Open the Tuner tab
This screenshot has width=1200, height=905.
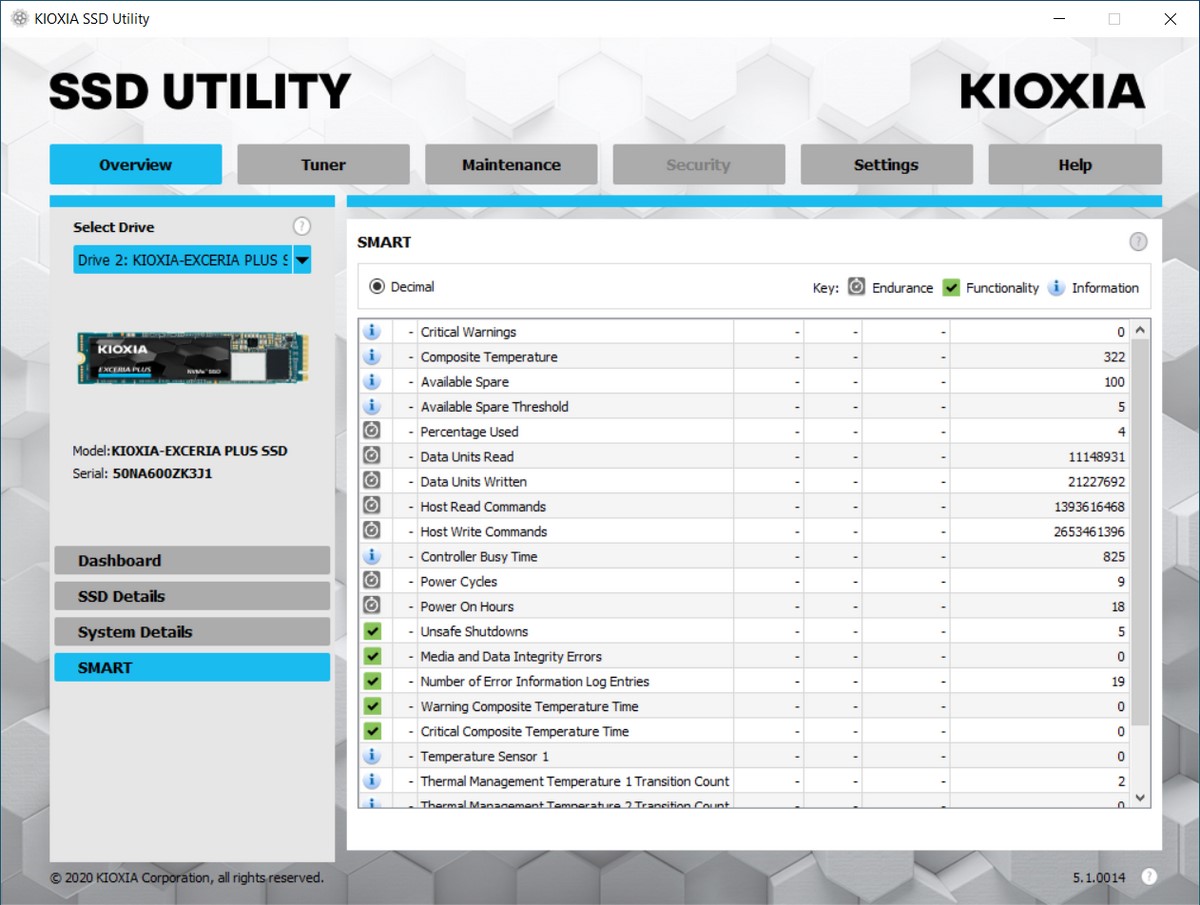323,165
